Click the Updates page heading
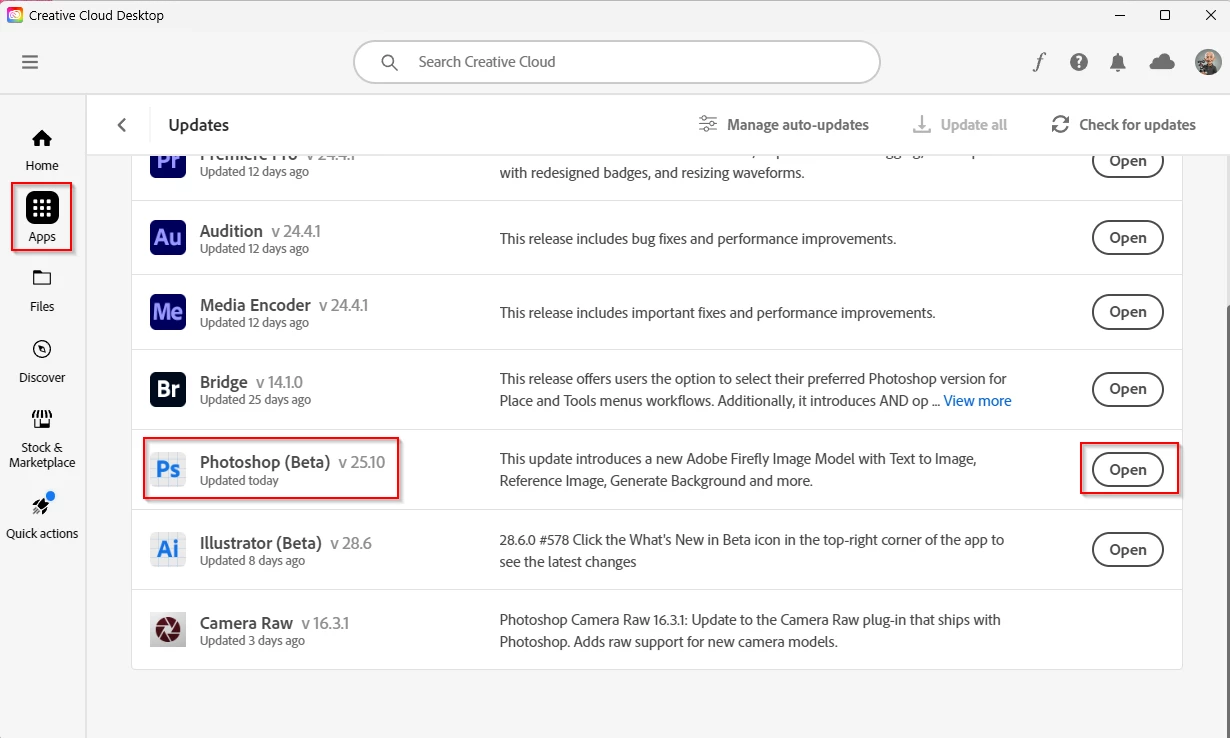Screen dimensions: 1230x738 pyautogui.click(x=199, y=125)
